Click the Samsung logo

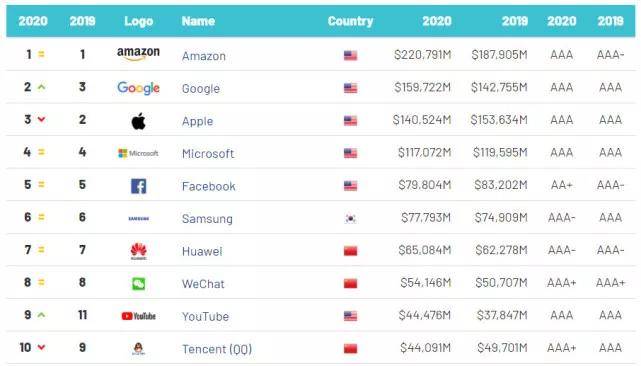(x=139, y=219)
